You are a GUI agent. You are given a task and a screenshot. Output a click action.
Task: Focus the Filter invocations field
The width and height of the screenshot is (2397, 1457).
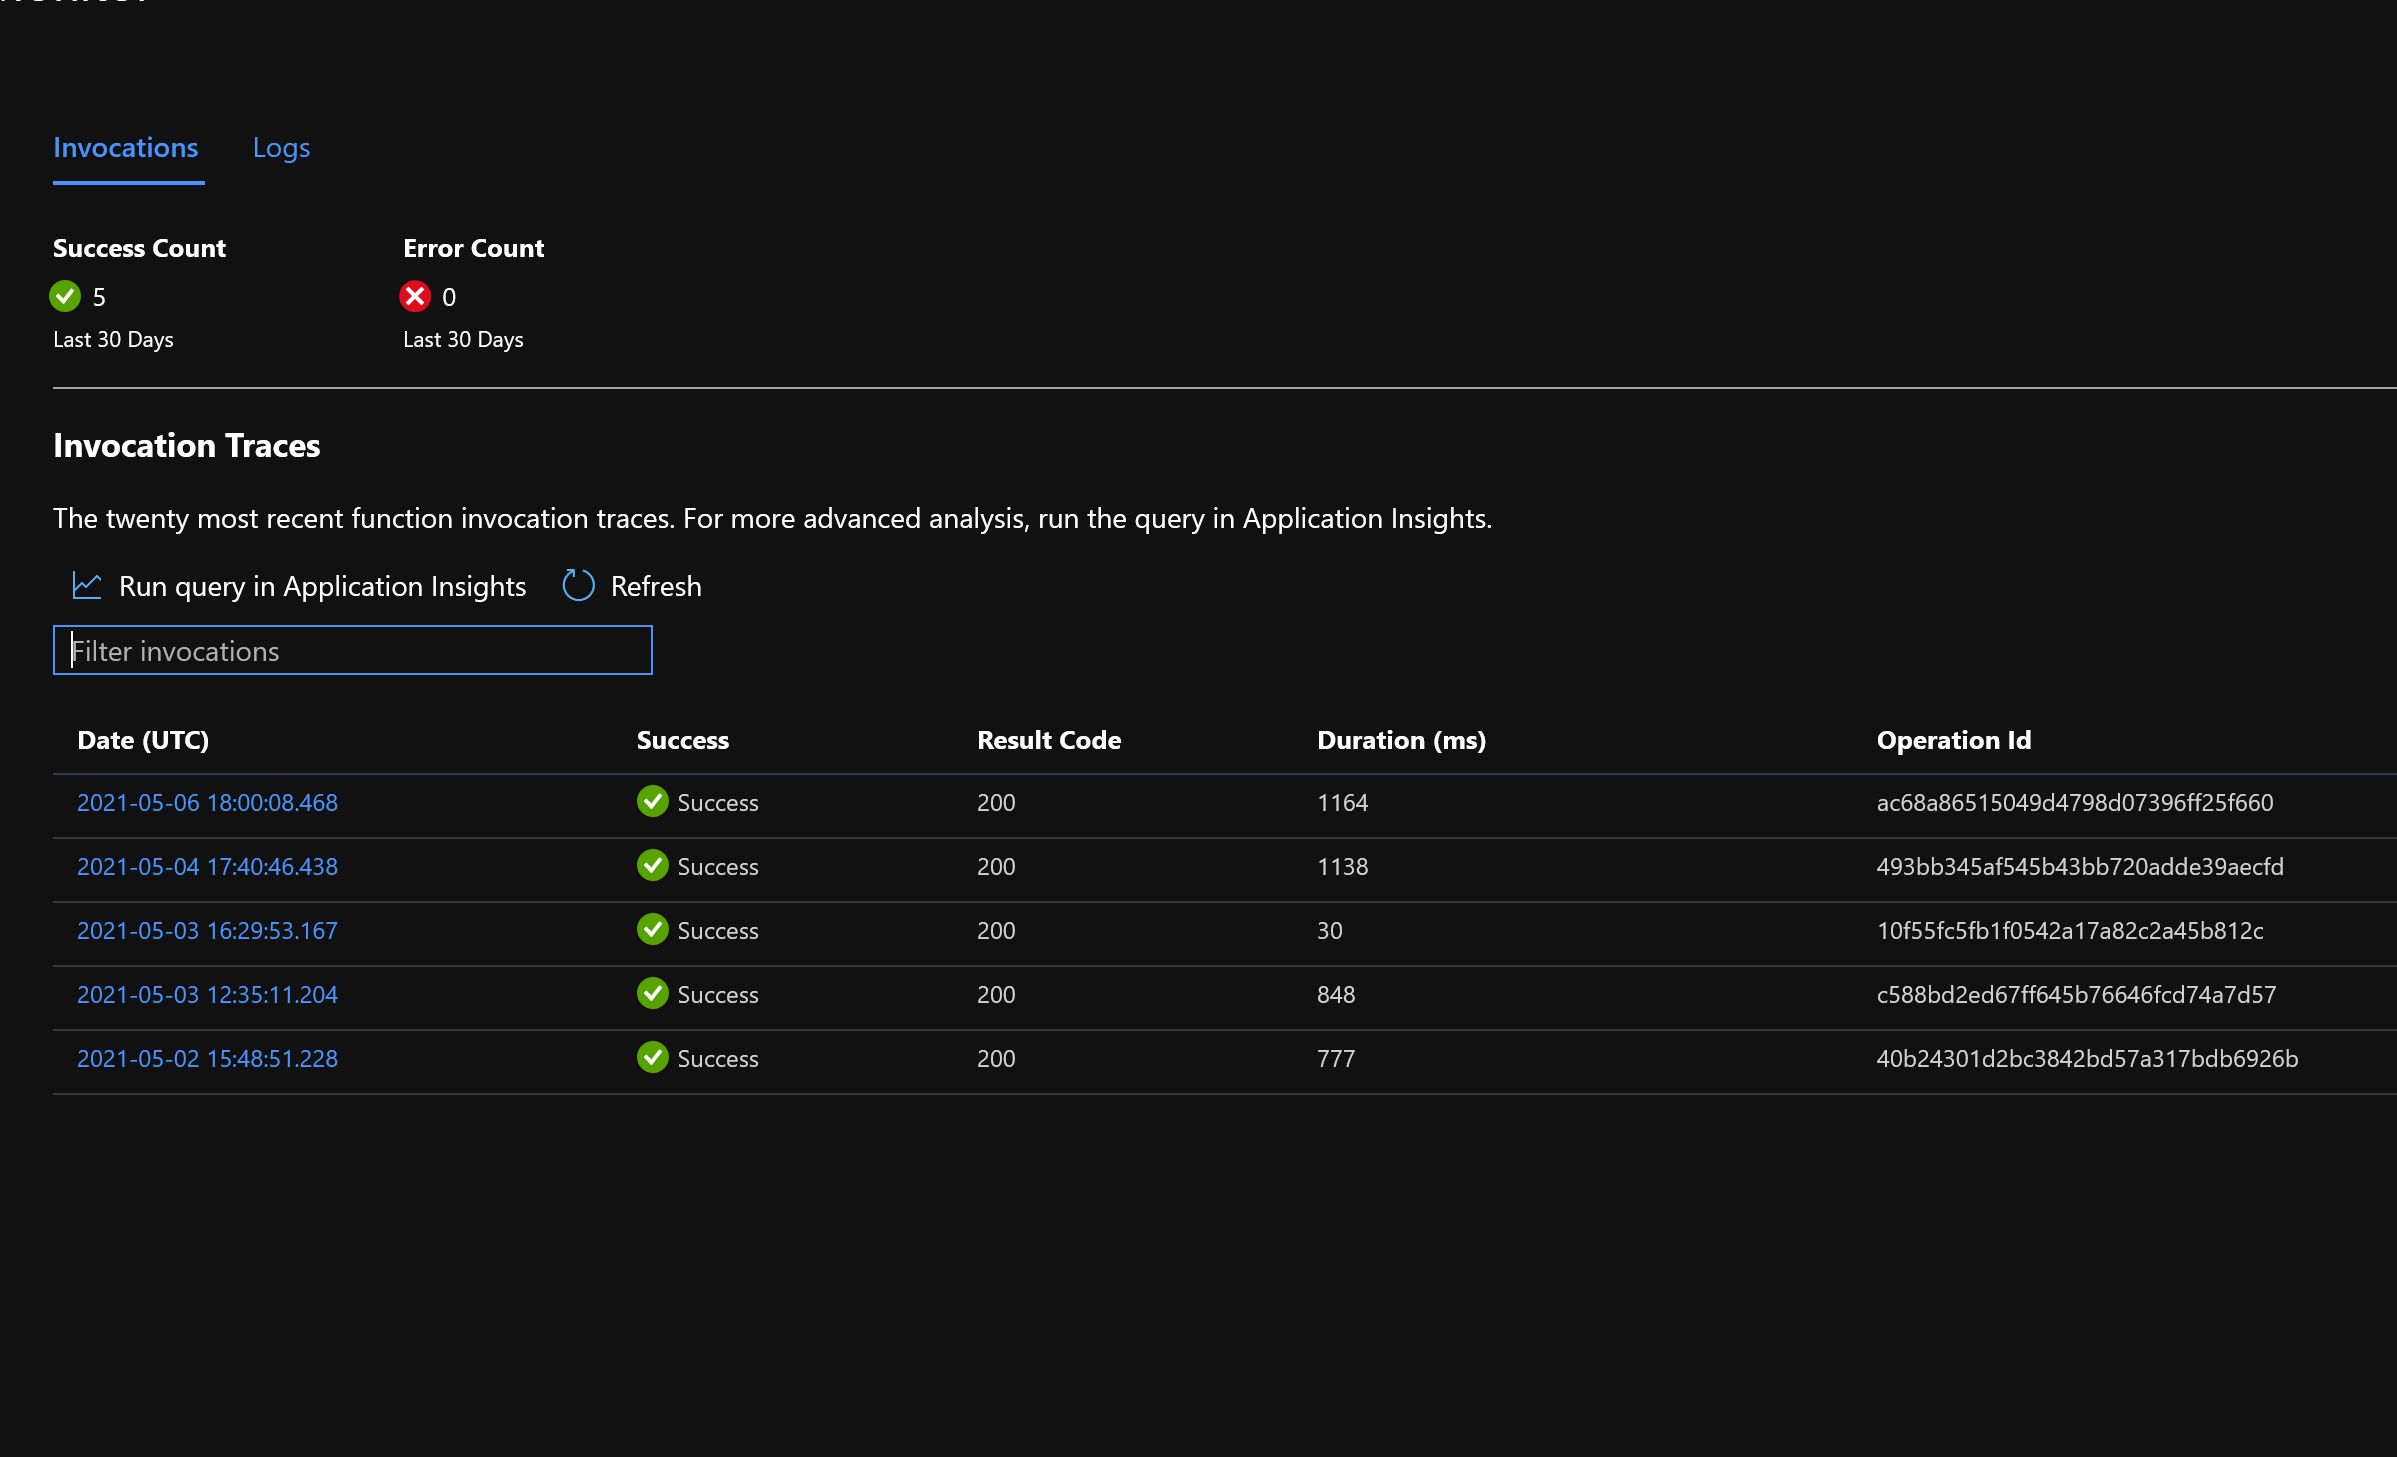click(x=352, y=651)
